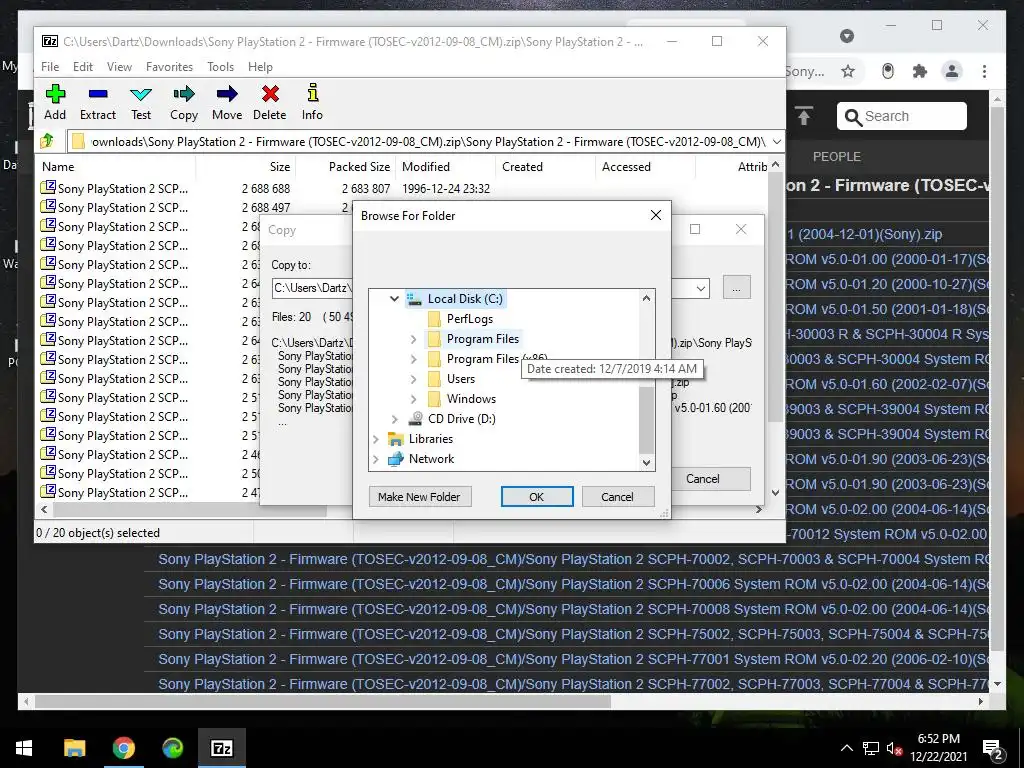Click the Add toolbar icon in 7-Zip
The width and height of the screenshot is (1024, 768).
pos(55,103)
